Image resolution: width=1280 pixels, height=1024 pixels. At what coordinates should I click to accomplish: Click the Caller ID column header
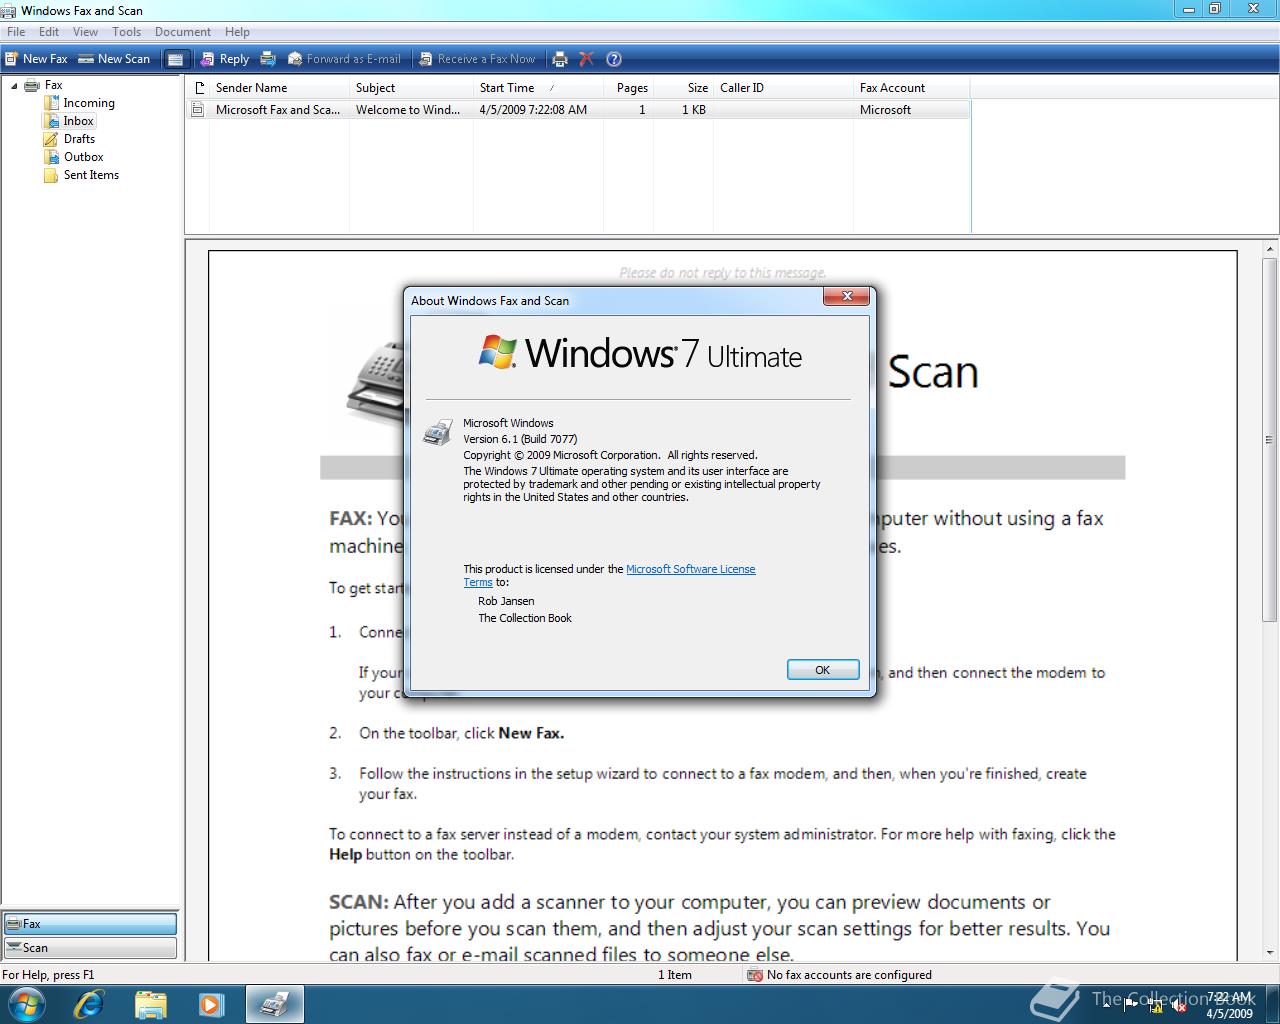click(x=783, y=88)
